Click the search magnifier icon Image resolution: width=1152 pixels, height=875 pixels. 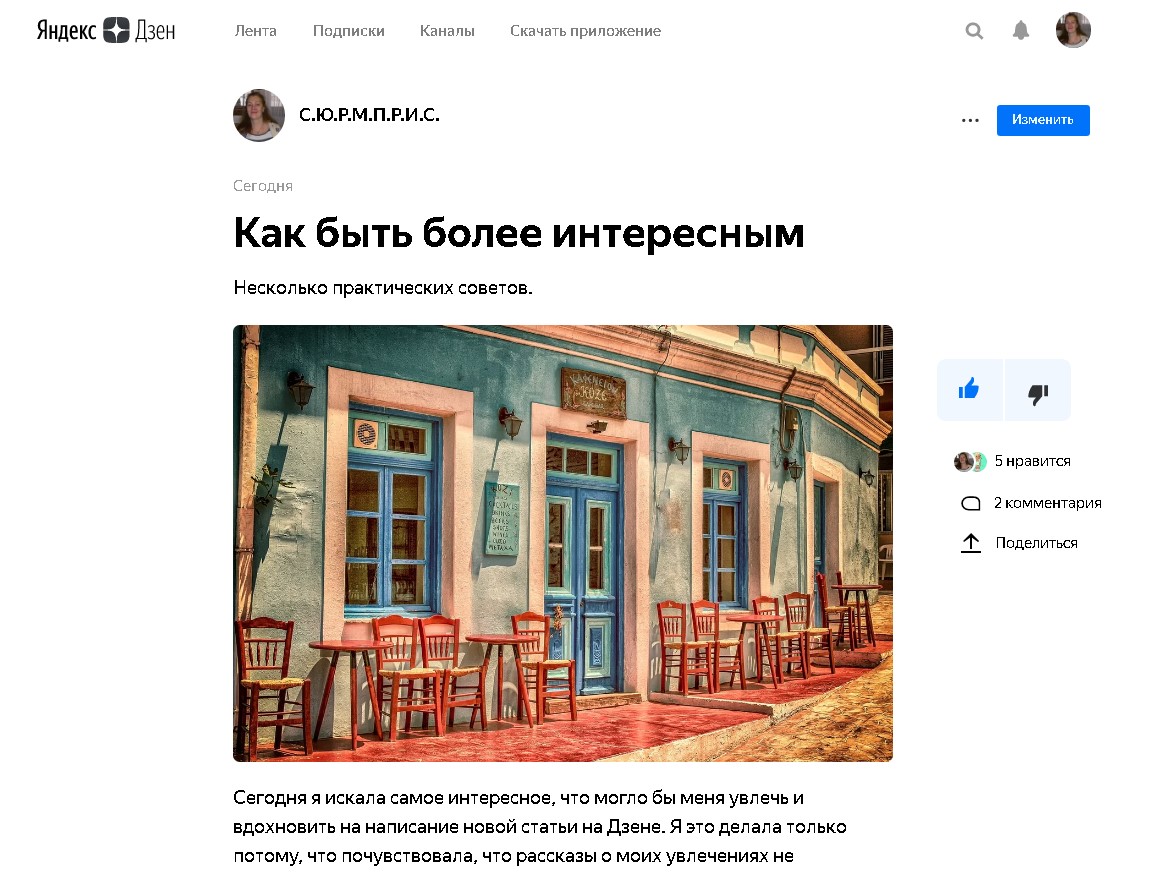coord(974,31)
